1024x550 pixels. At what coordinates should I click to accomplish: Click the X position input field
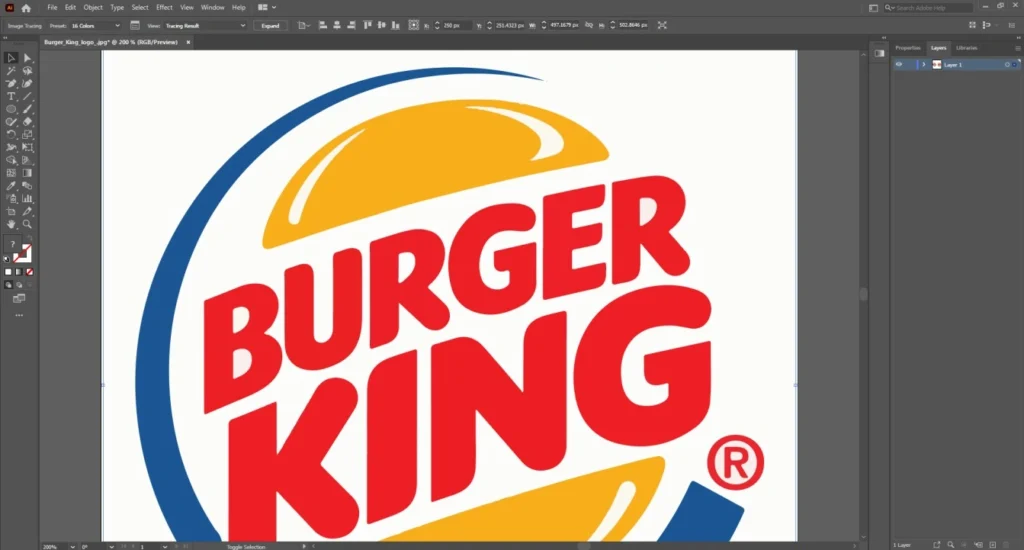(456, 25)
